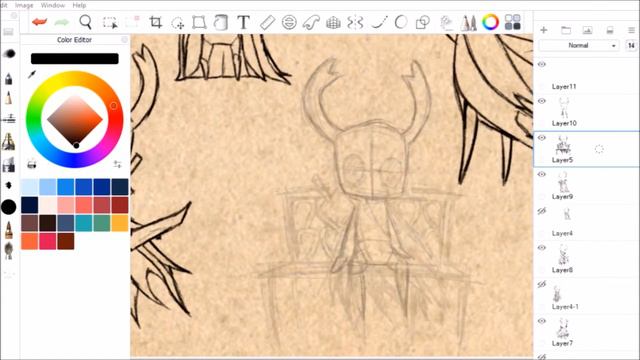The height and width of the screenshot is (360, 640).
Task: Hide Layer8 using its eye icon
Action: tap(542, 248)
